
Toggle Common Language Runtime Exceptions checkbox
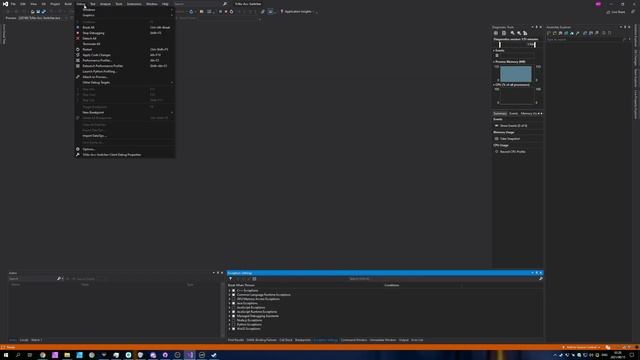(x=233, y=295)
